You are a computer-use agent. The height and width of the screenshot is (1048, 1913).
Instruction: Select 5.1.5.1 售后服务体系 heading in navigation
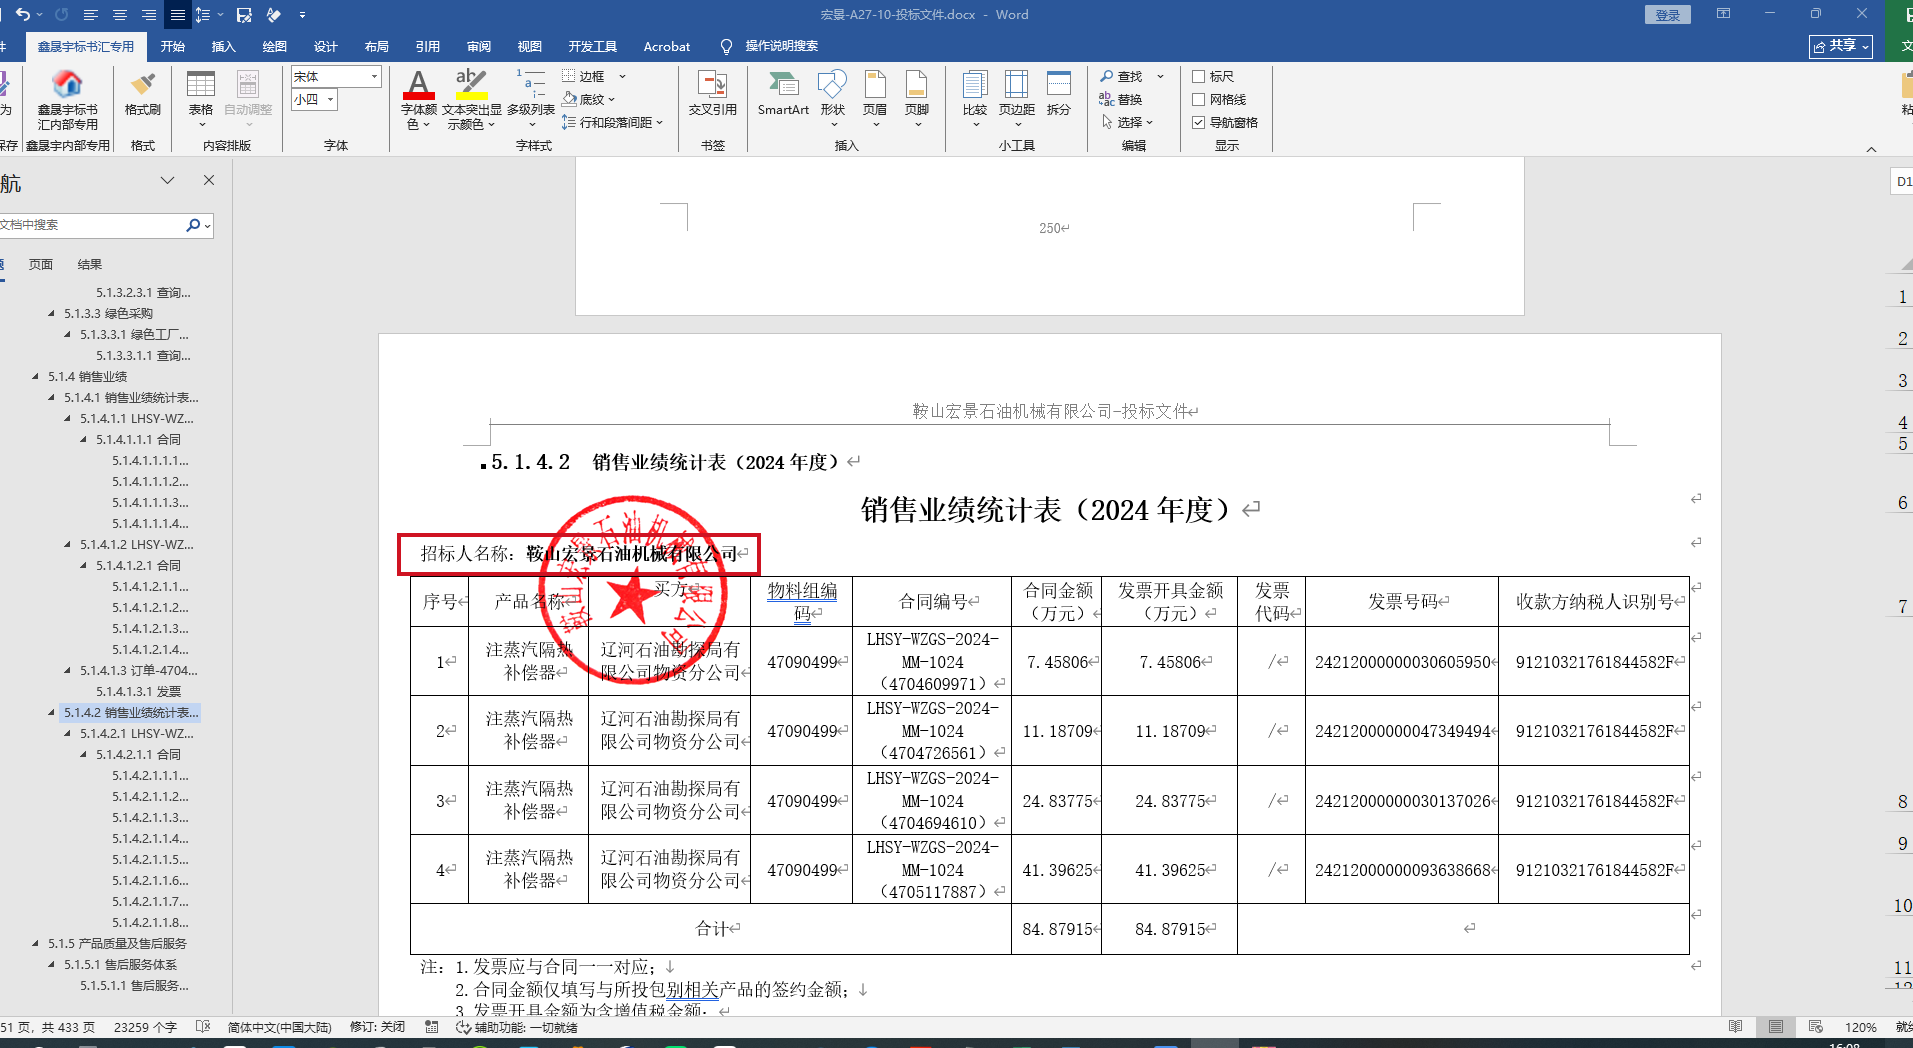pyautogui.click(x=121, y=965)
